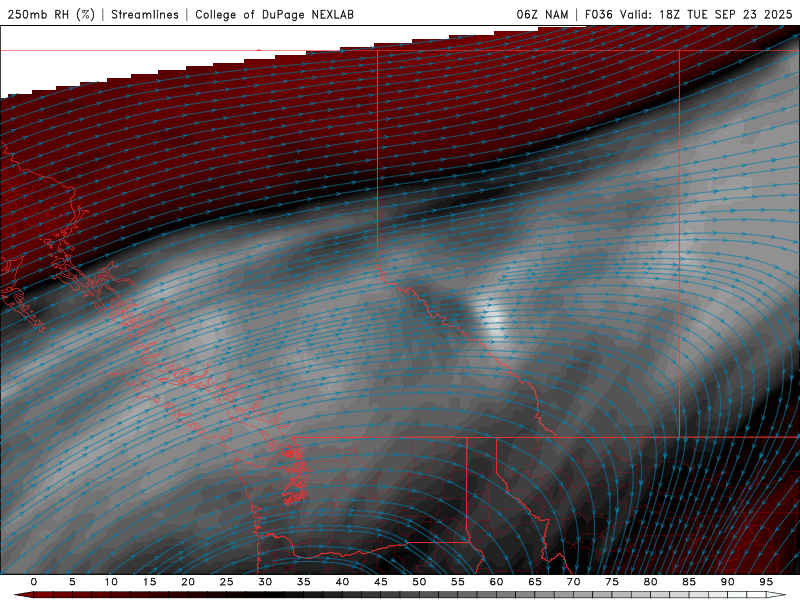This screenshot has height=600, width=800.
Task: Click the colorbar label "60"
Action: point(496,582)
